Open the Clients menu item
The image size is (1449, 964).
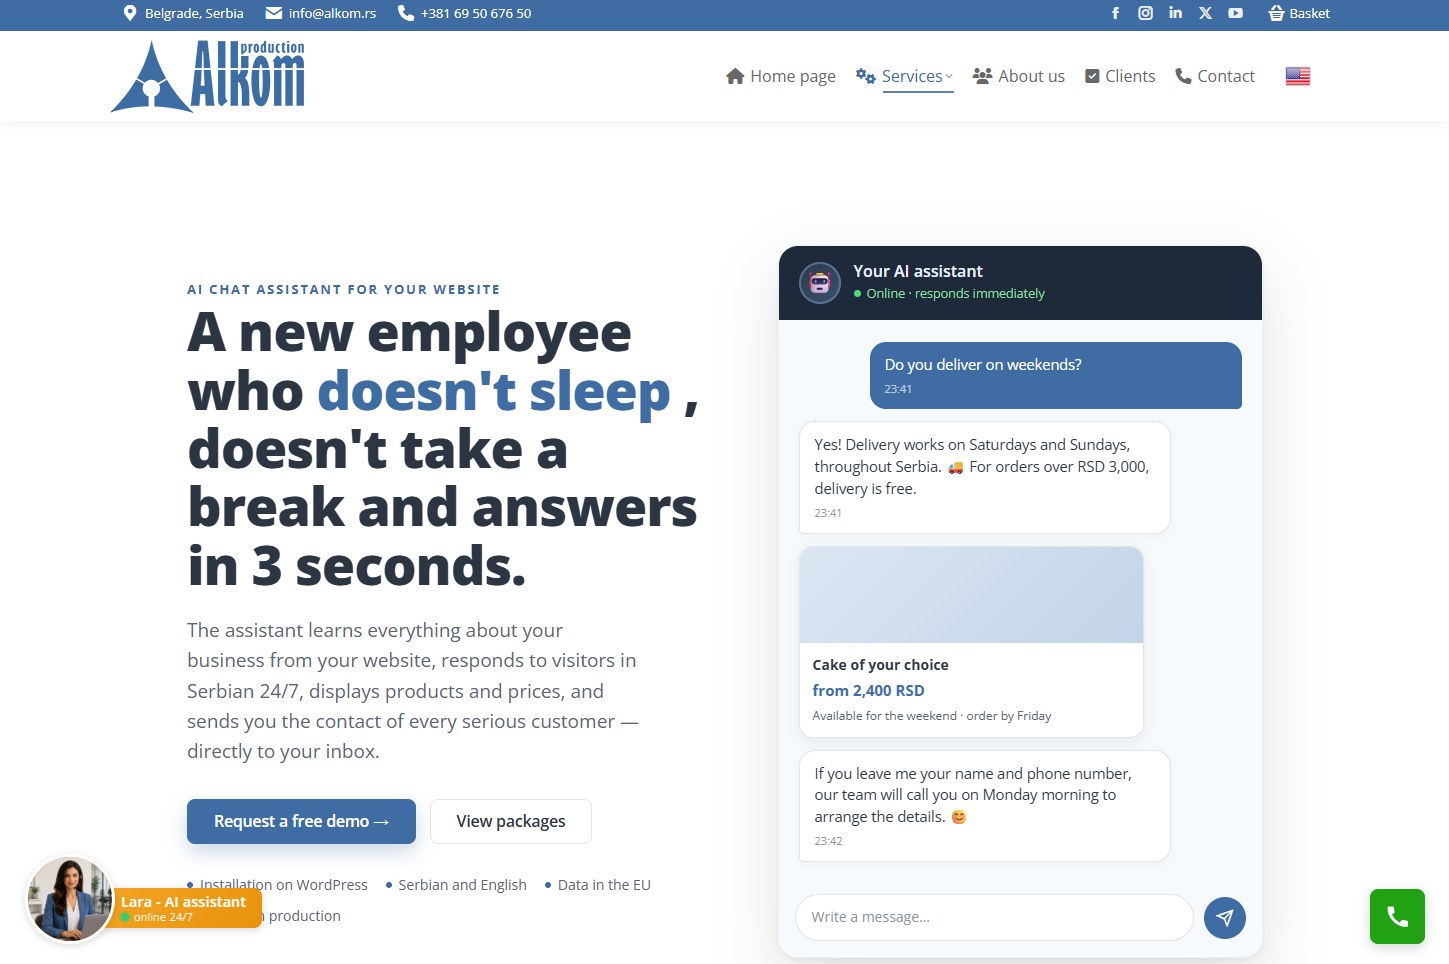tap(1120, 76)
